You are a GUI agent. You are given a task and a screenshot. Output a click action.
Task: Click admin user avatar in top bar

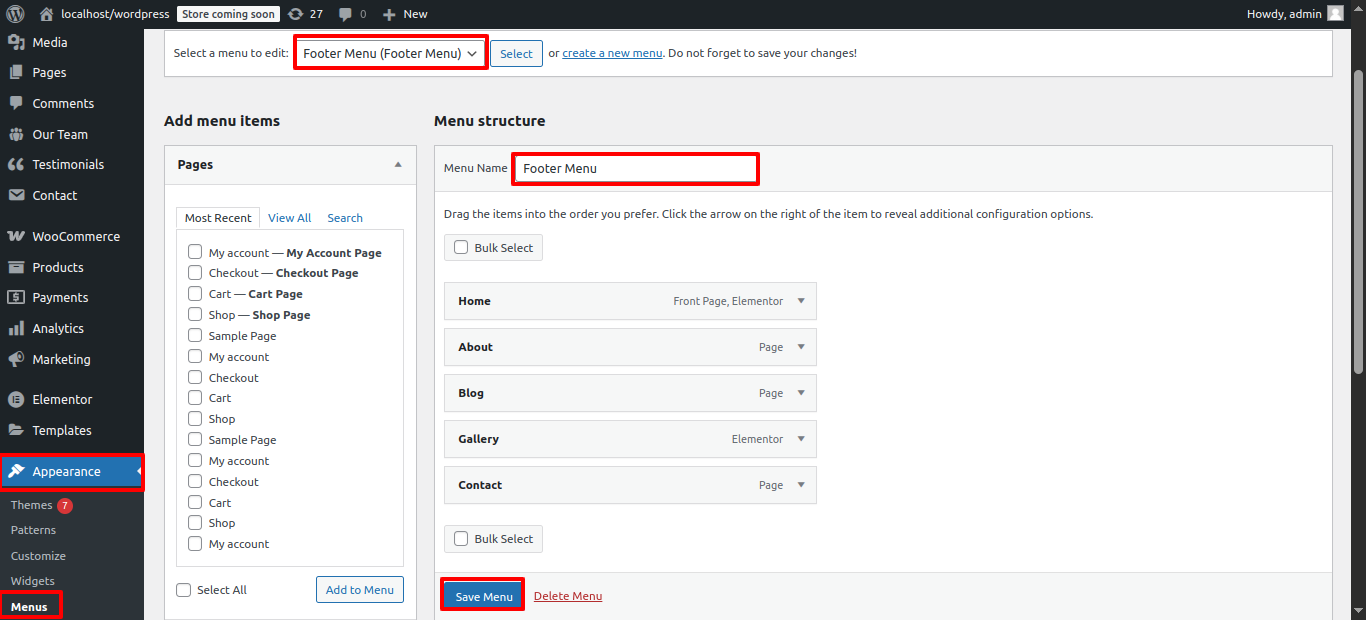click(1335, 14)
